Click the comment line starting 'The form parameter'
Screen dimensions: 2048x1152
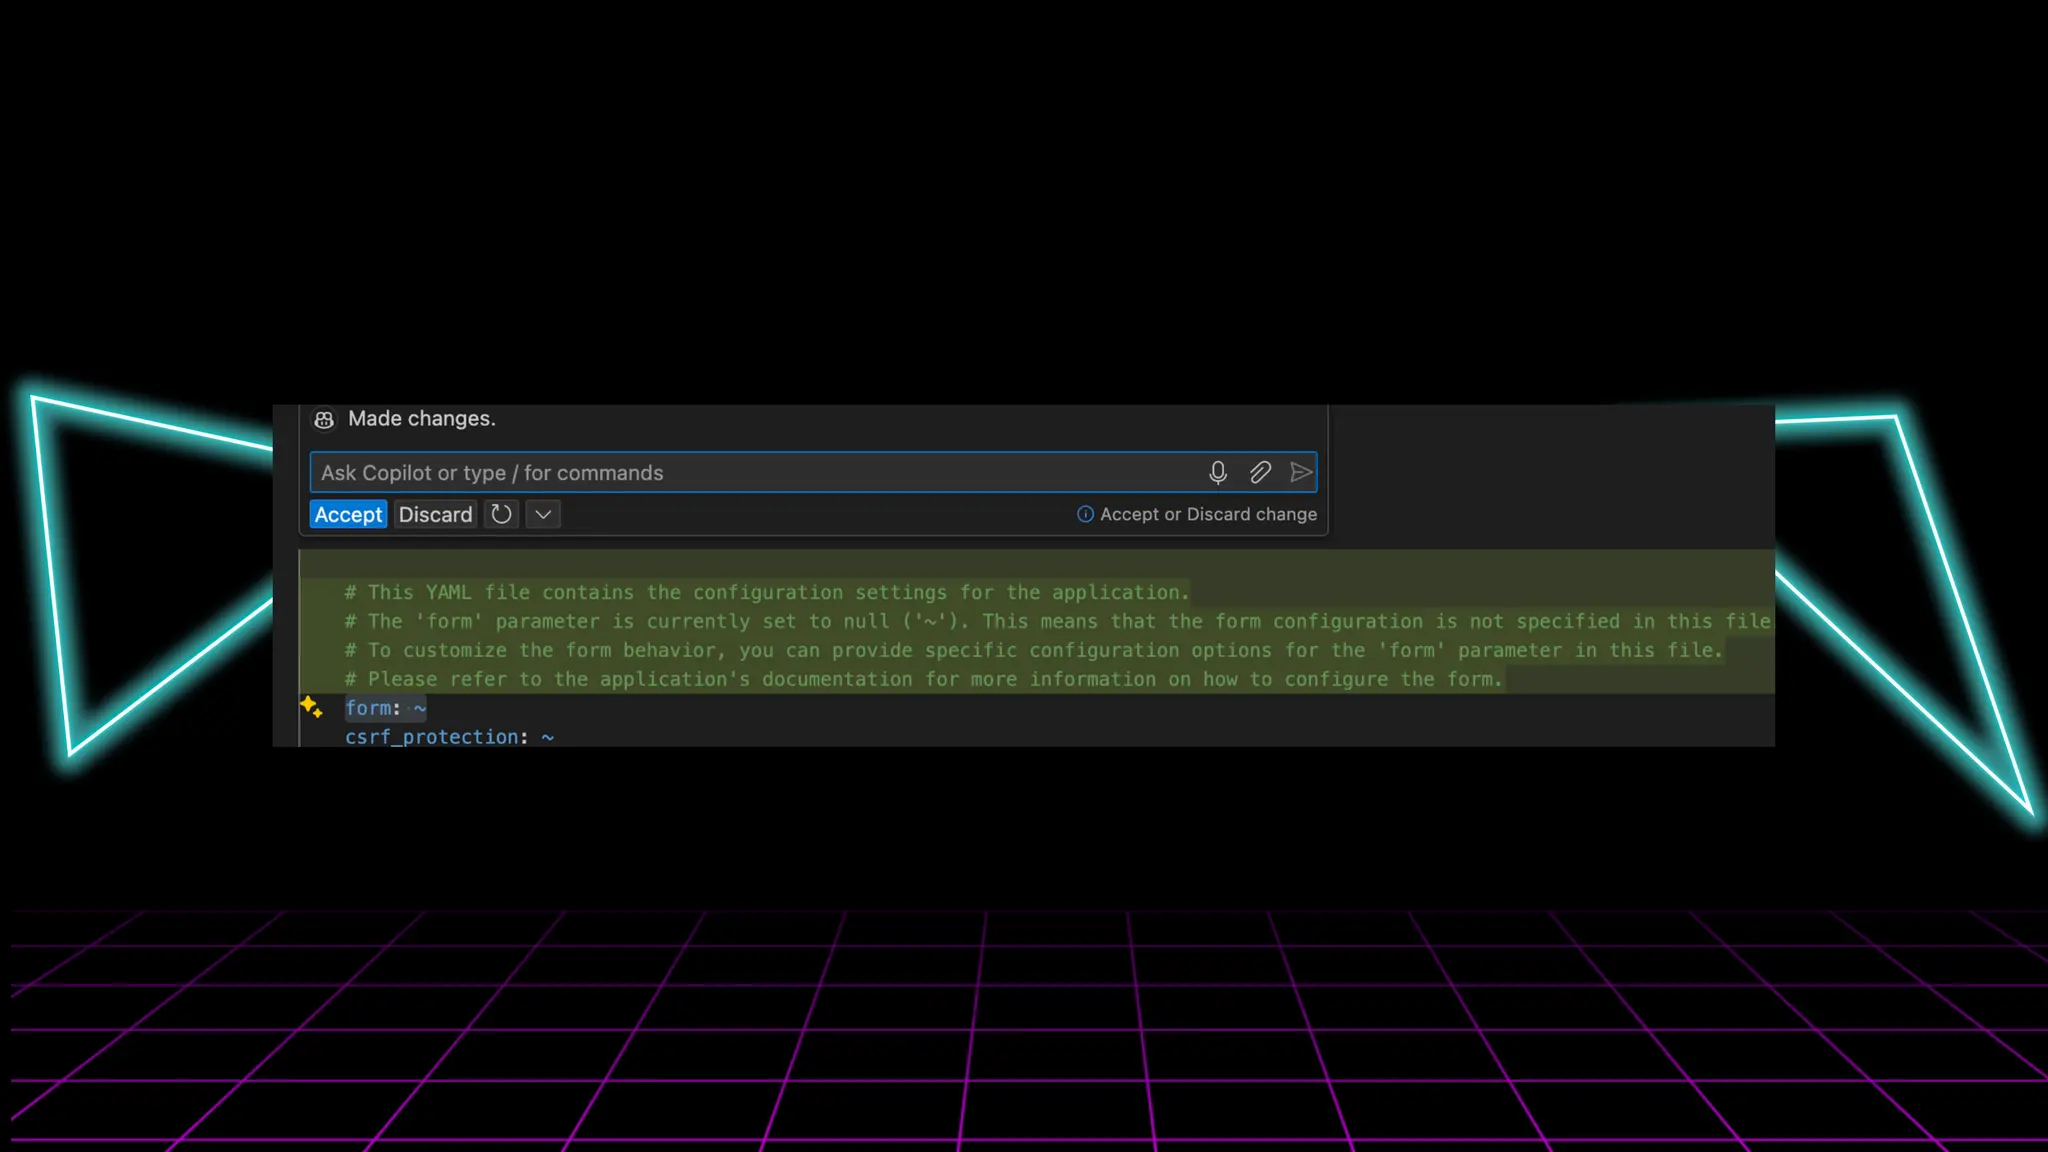coord(1000,621)
